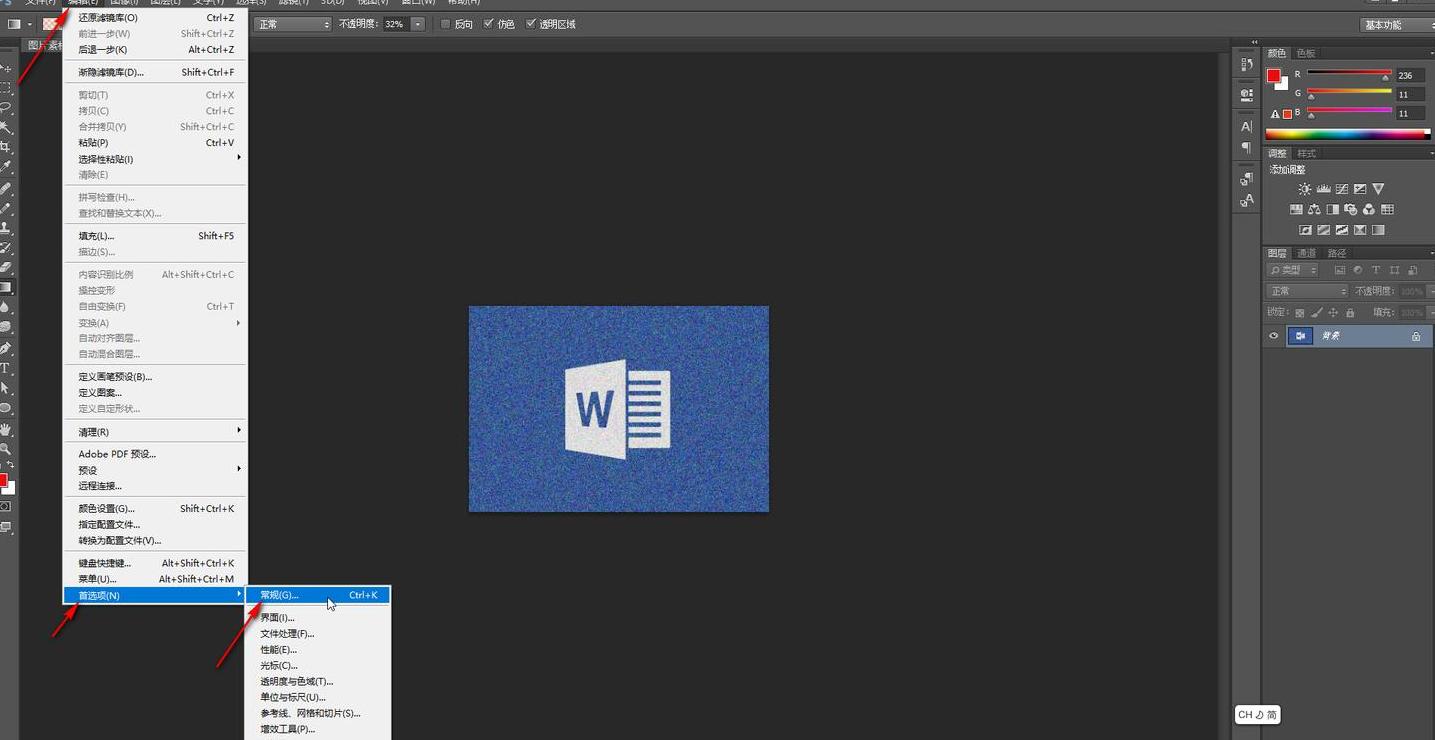Lock layer position with move icon

[x=1332, y=313]
